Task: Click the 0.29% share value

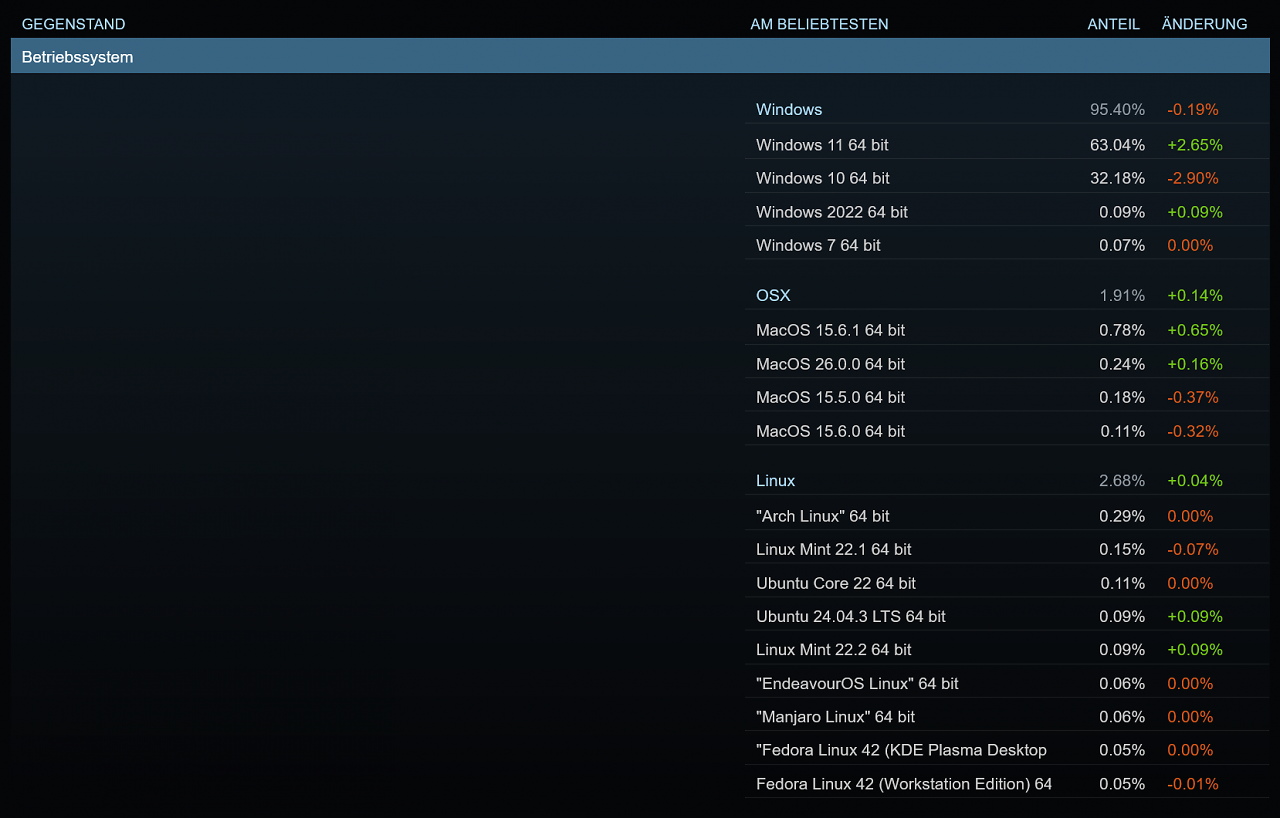Action: click(x=1122, y=516)
